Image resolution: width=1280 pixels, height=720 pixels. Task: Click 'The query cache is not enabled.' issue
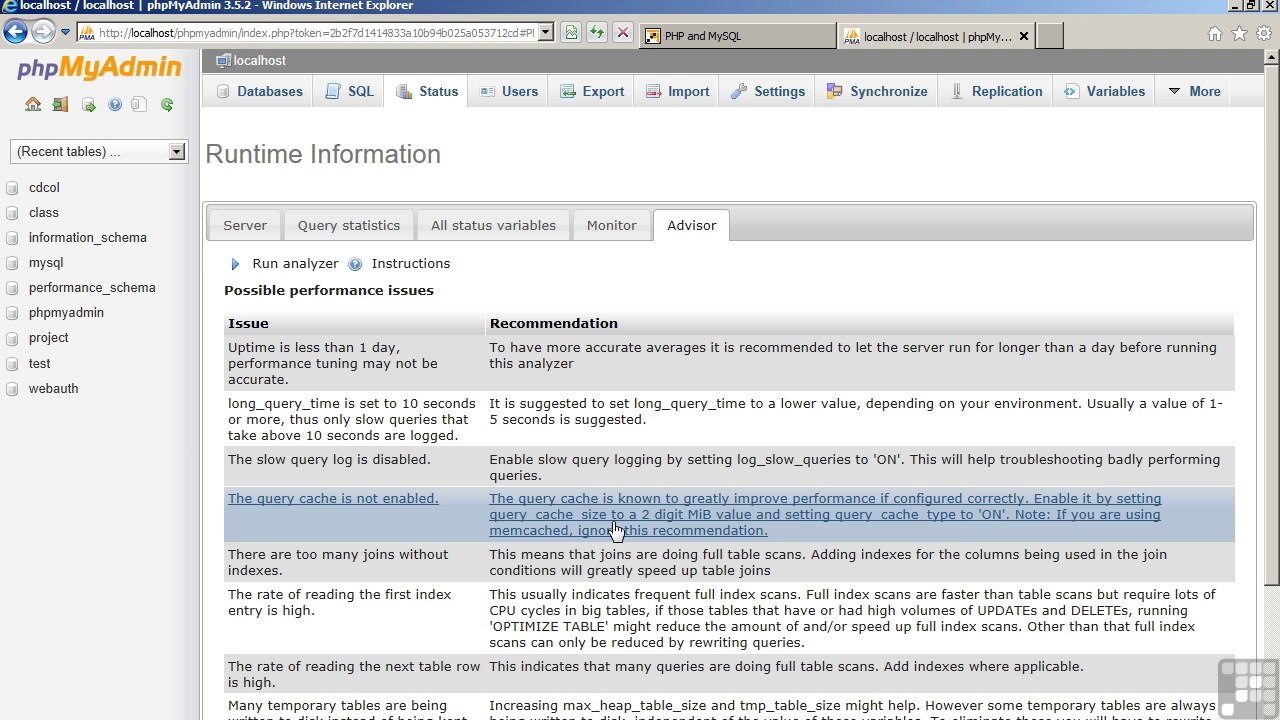[x=333, y=498]
